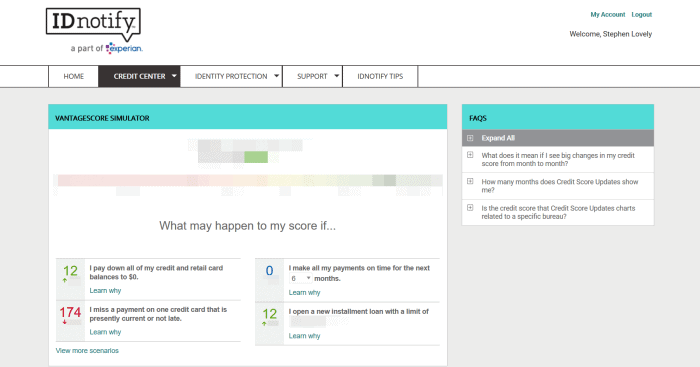Click the Expand All plus icon

[470, 138]
